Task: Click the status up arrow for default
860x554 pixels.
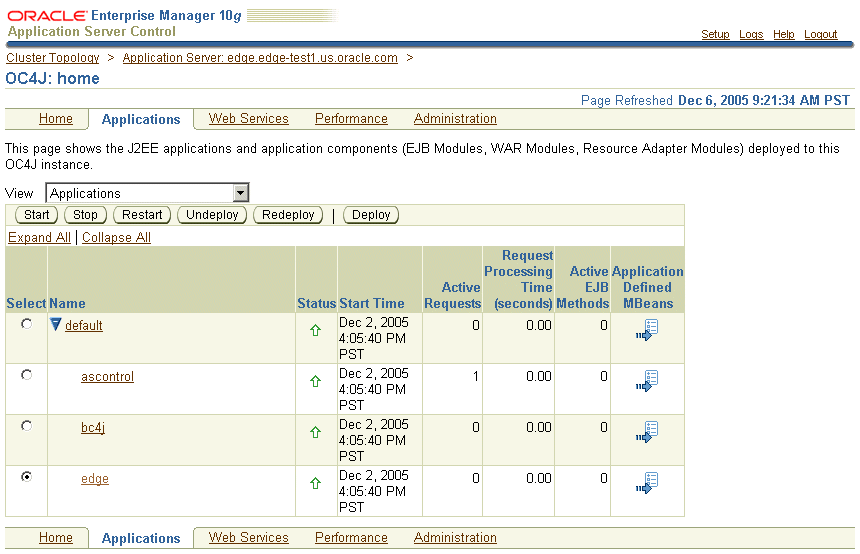Action: pyautogui.click(x=315, y=330)
